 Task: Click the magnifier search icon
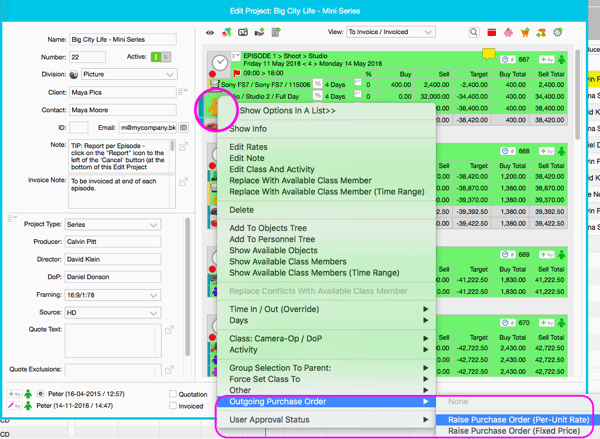476,32
